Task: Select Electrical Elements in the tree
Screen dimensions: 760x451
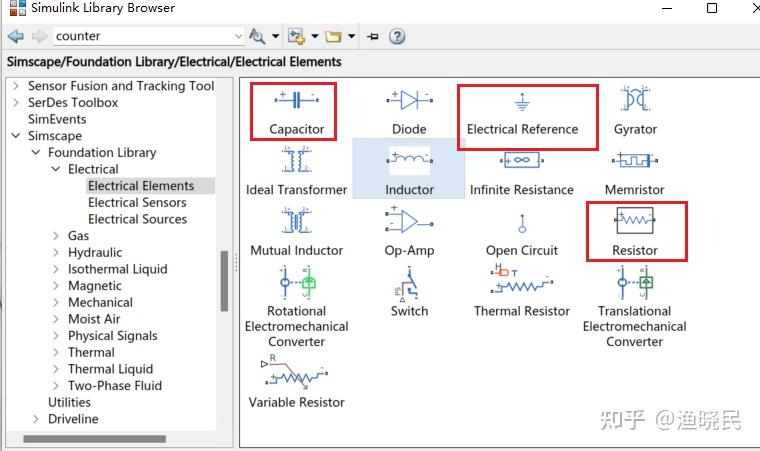Action: (141, 186)
